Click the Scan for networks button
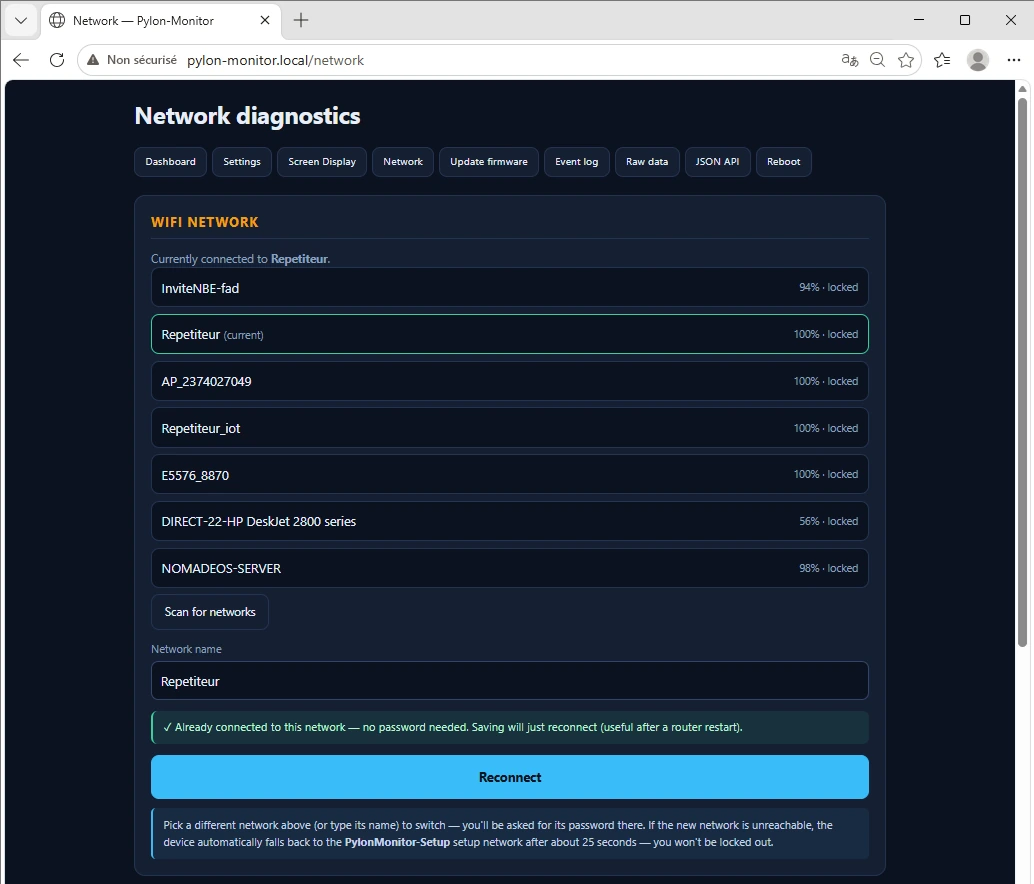The height and width of the screenshot is (884, 1034). click(210, 612)
